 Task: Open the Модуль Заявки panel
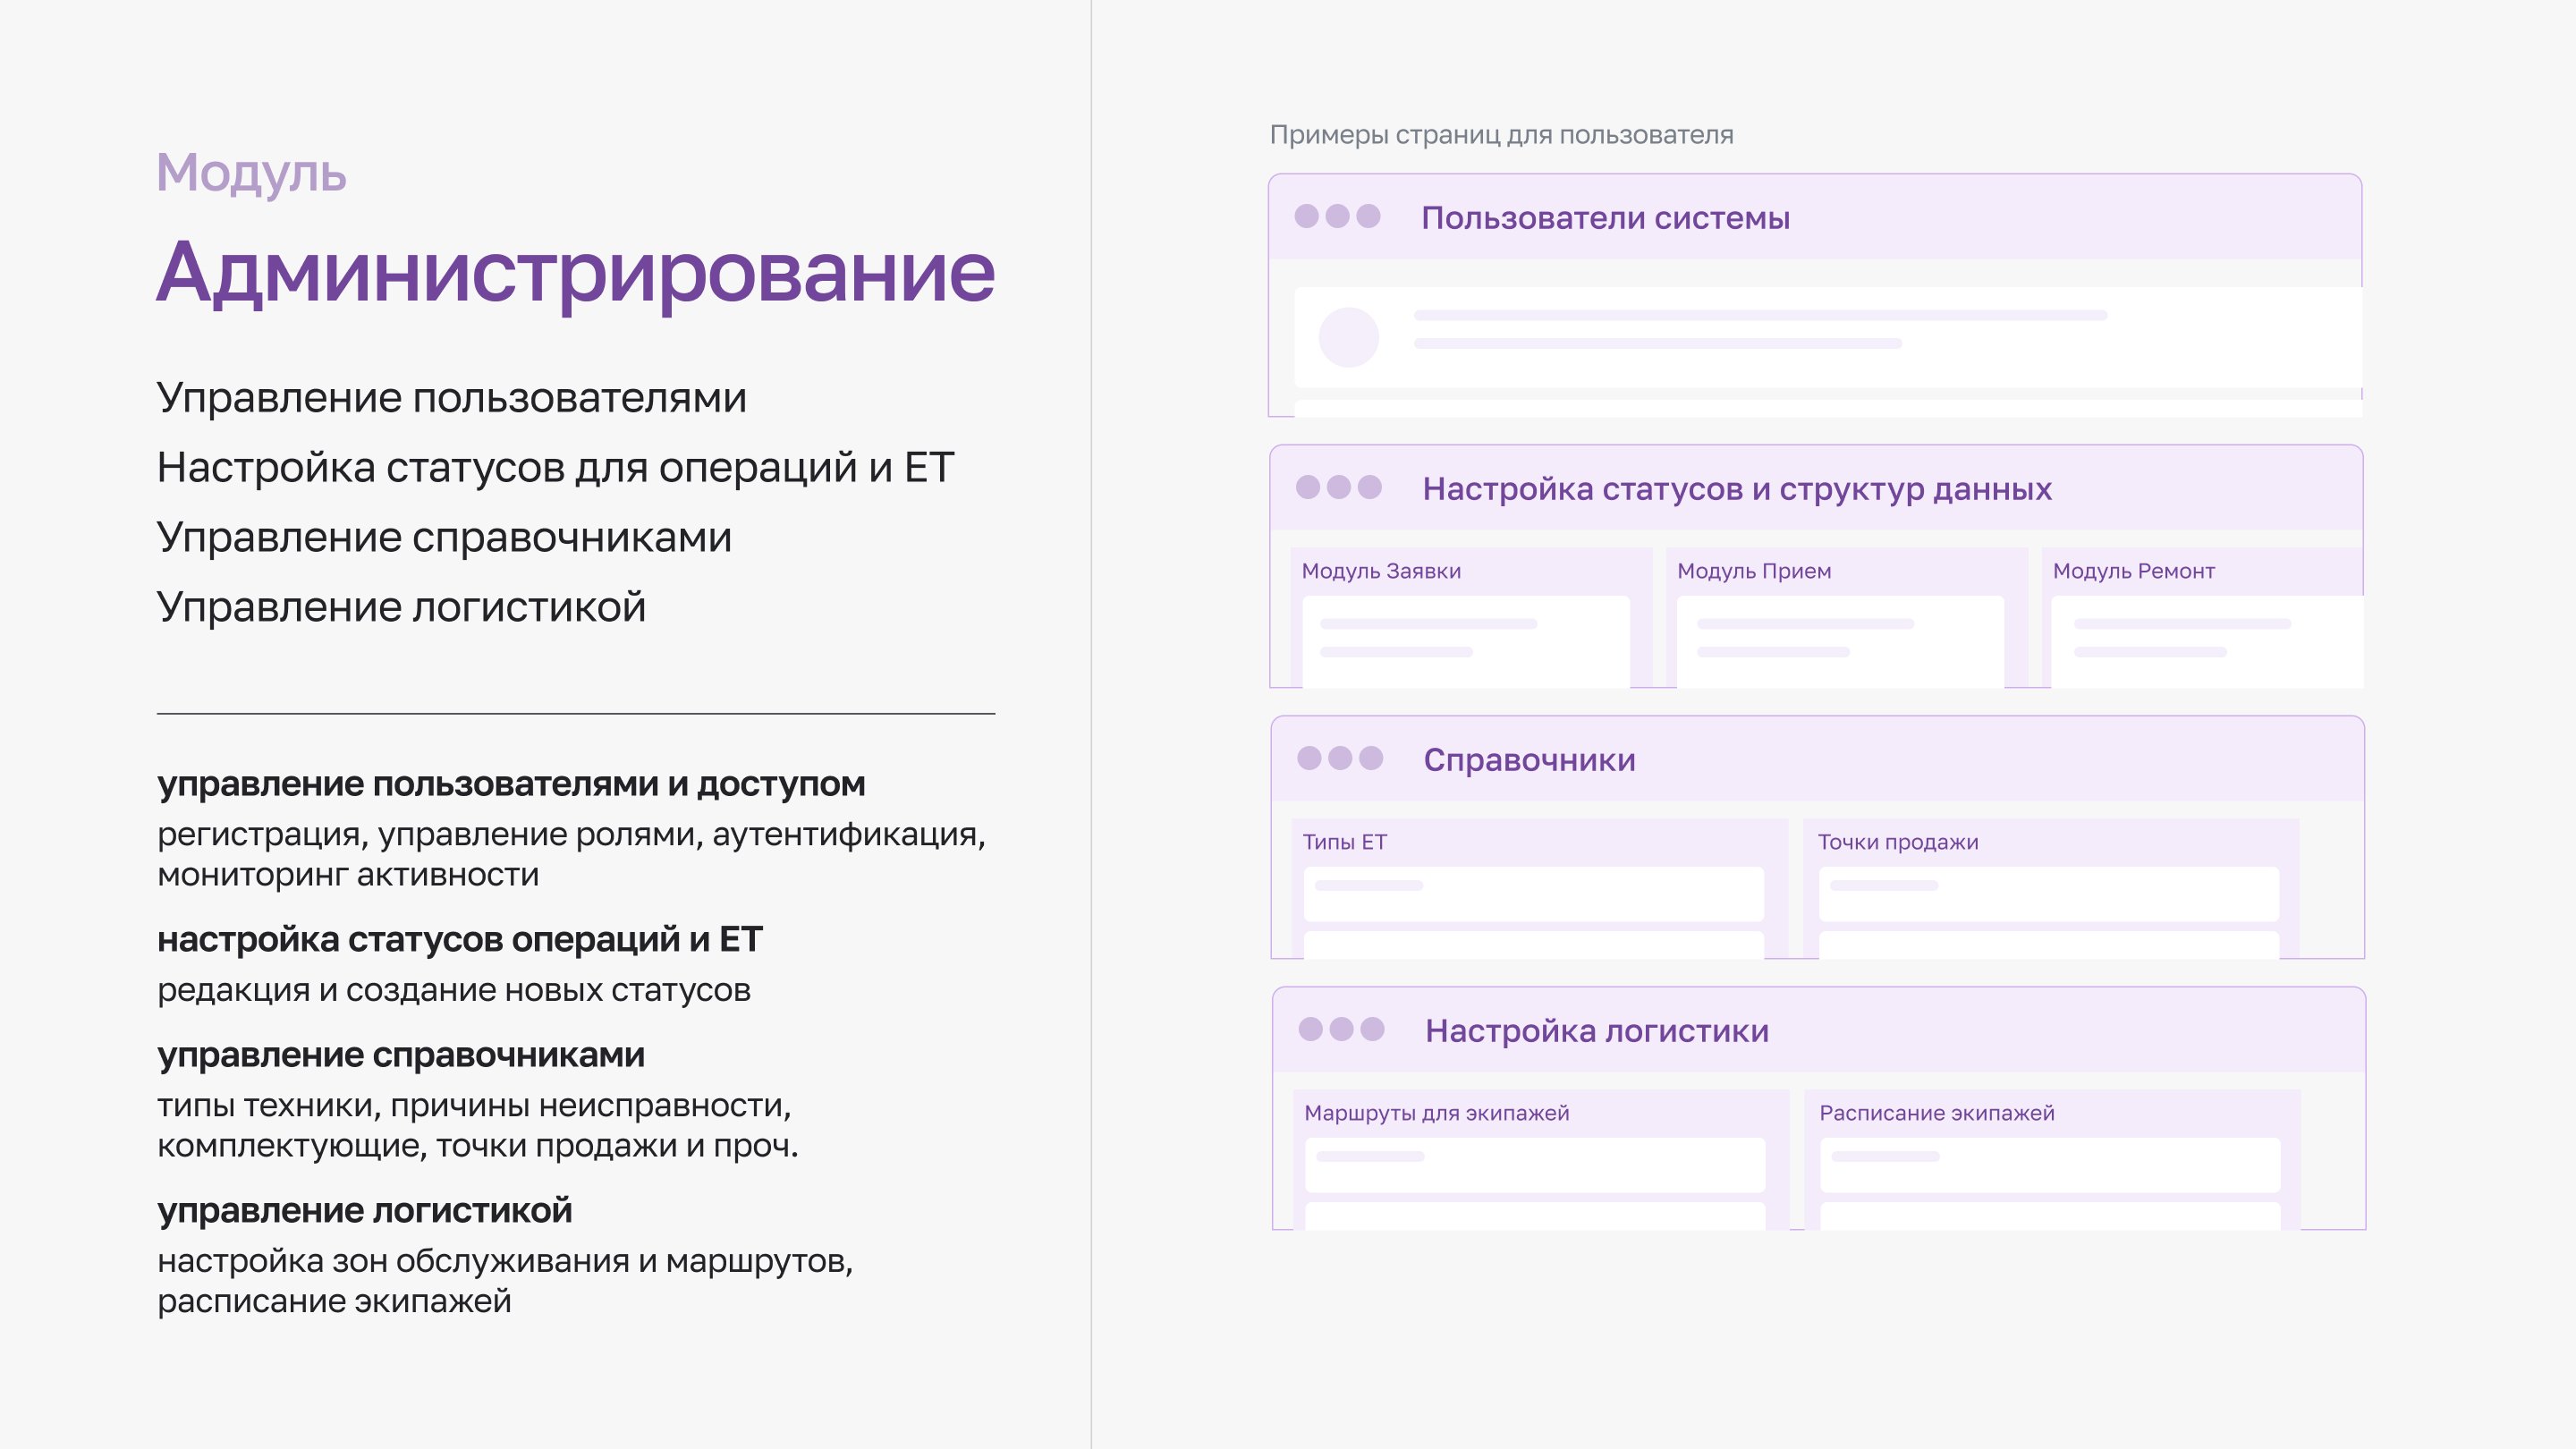tap(1381, 571)
